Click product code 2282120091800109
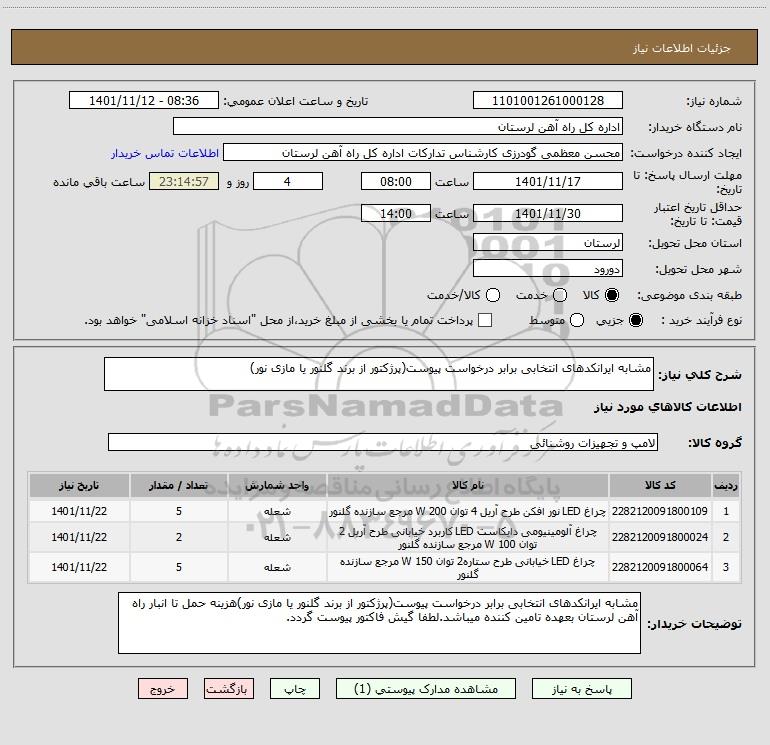This screenshot has width=770, height=745. coord(660,511)
